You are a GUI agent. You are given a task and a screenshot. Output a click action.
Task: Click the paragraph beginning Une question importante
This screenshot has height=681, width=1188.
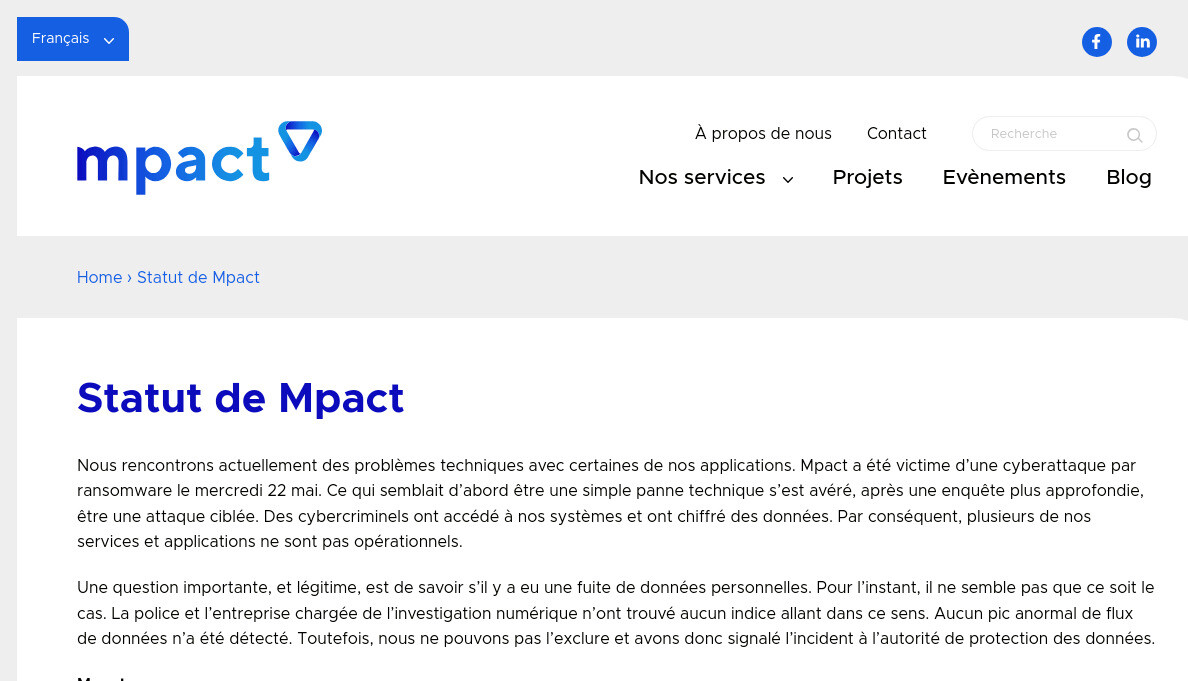pos(616,613)
